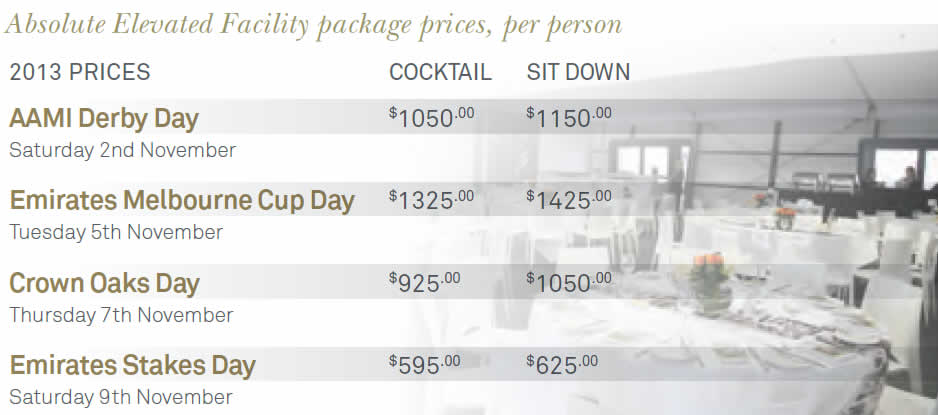
Task: Select the $1050.00 Oaks Day sit down price
Action: tap(569, 282)
